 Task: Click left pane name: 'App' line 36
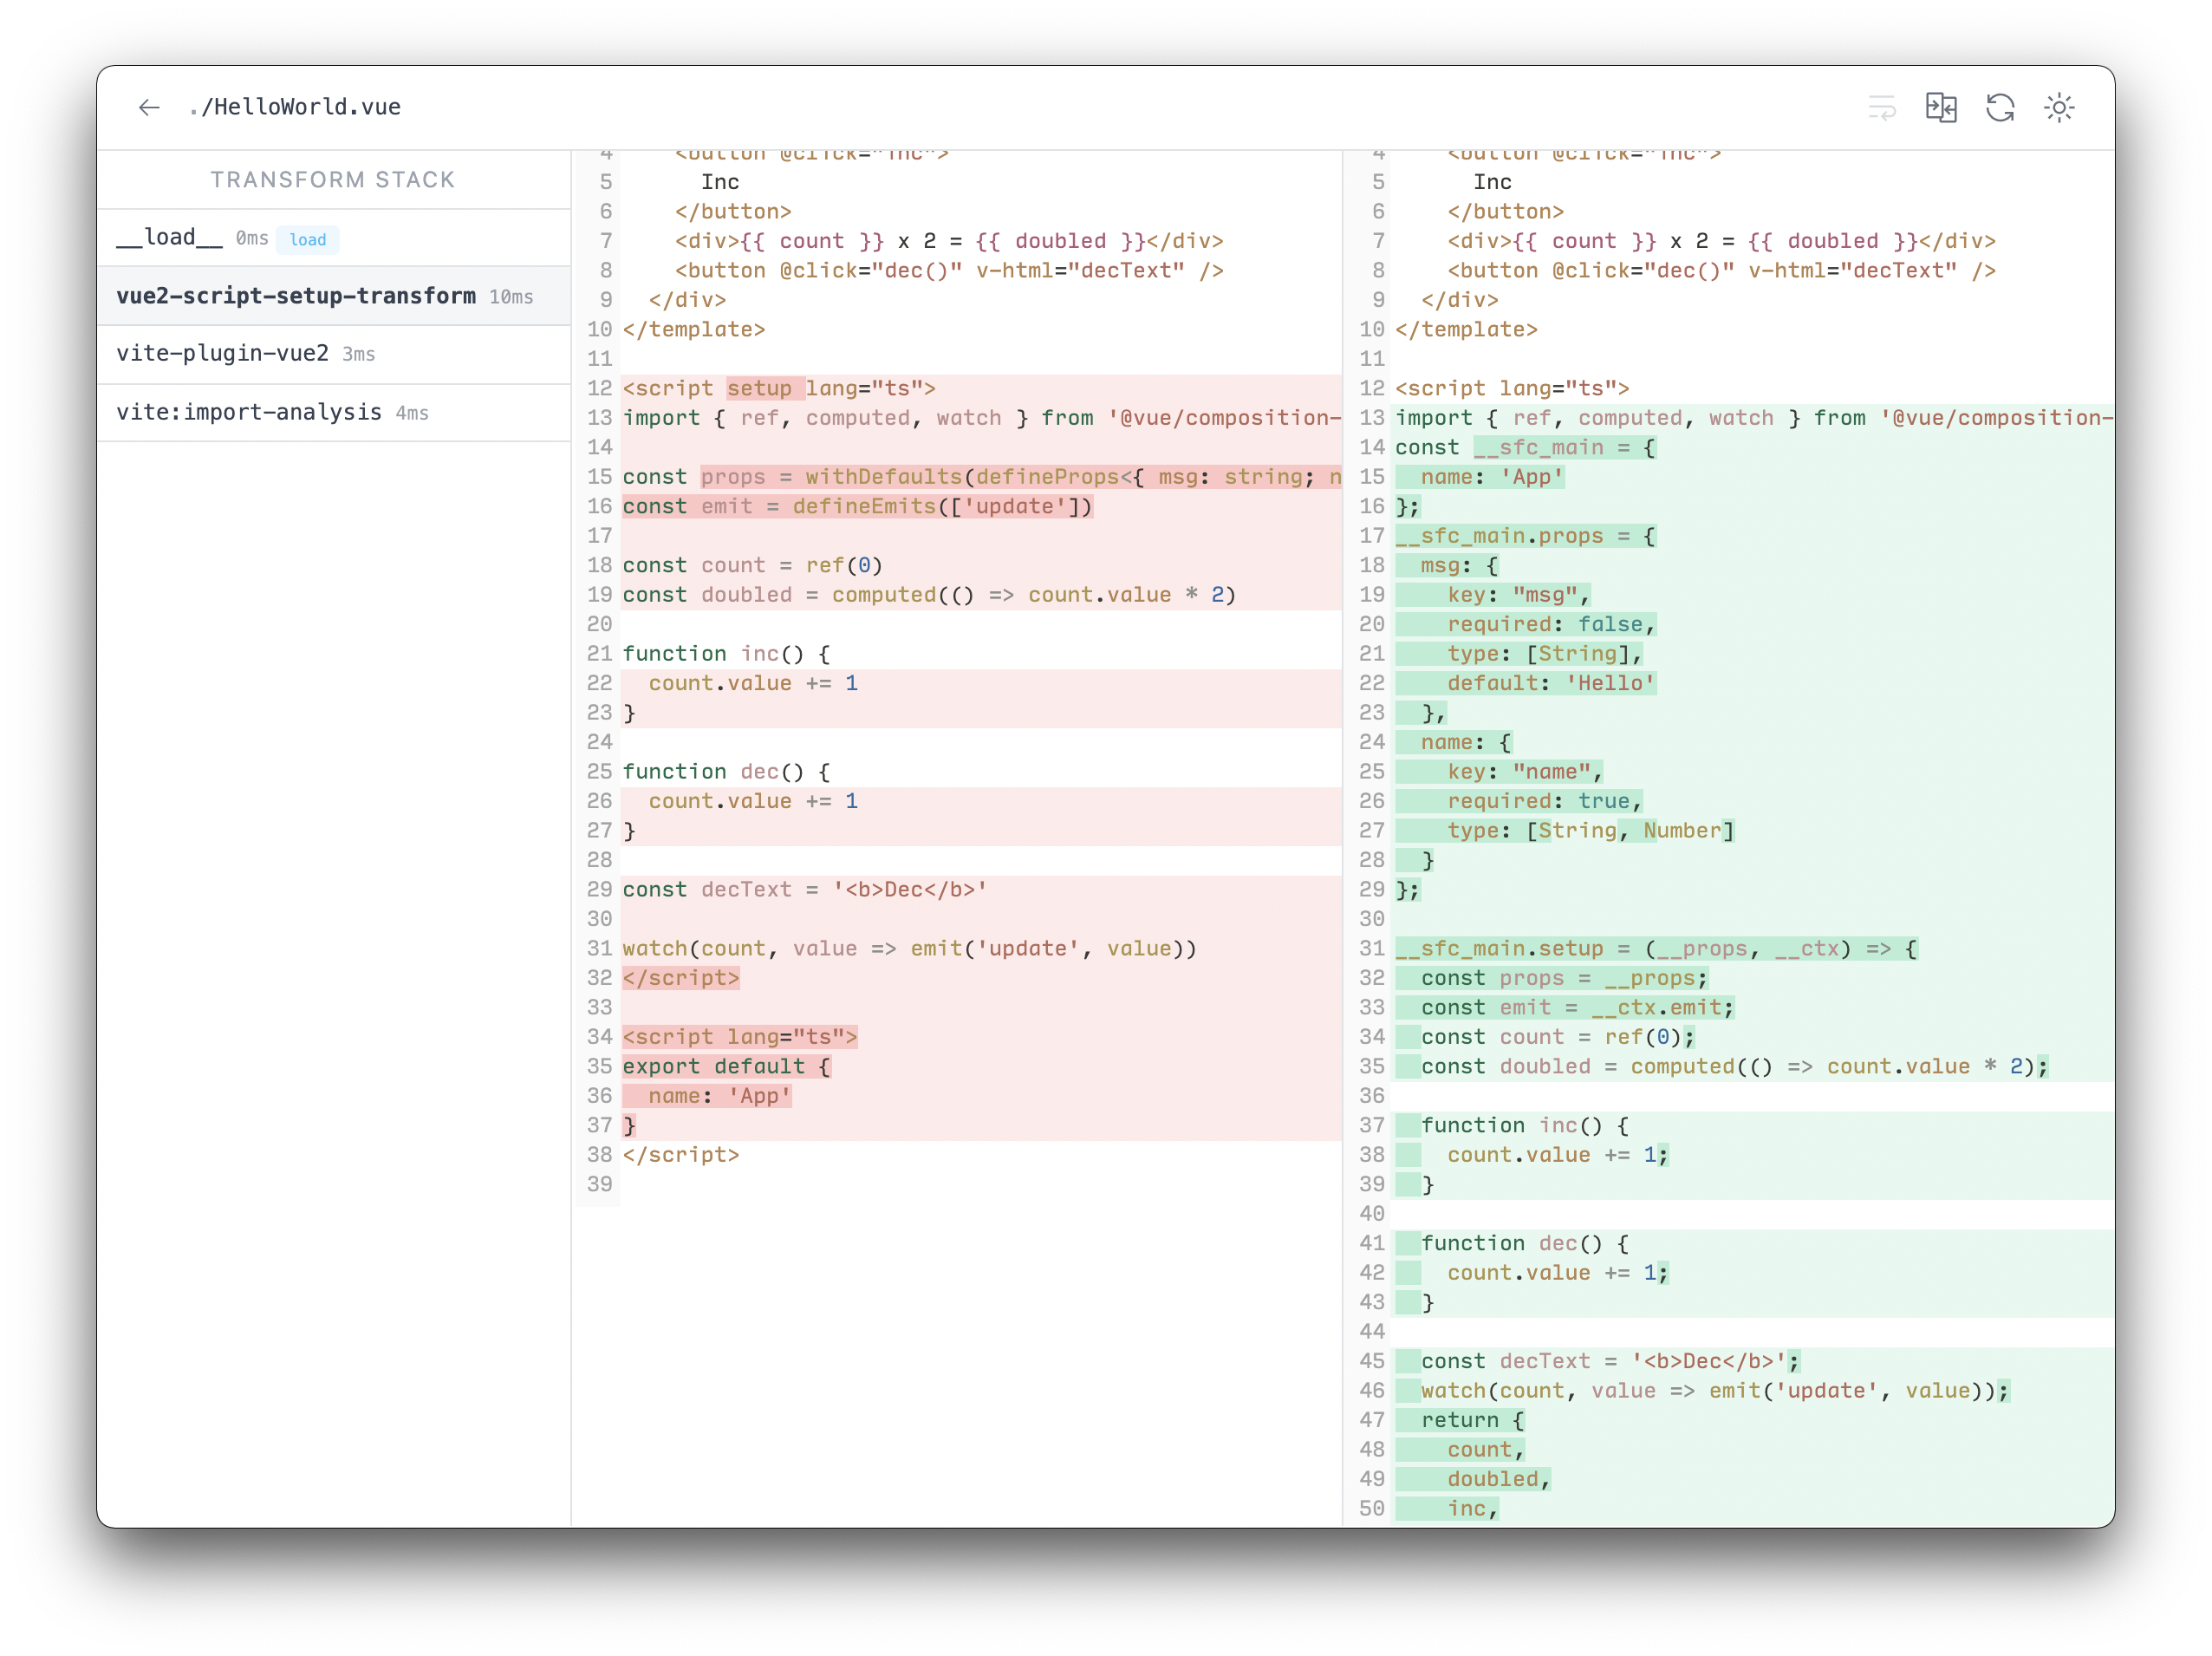(x=720, y=1096)
